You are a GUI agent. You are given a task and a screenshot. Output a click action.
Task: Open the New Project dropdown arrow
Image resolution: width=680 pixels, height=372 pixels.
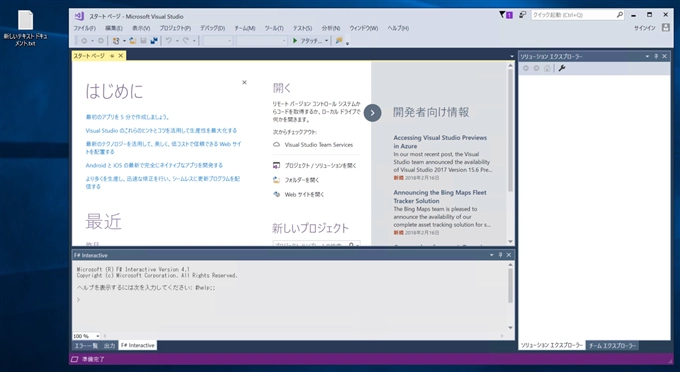point(124,41)
